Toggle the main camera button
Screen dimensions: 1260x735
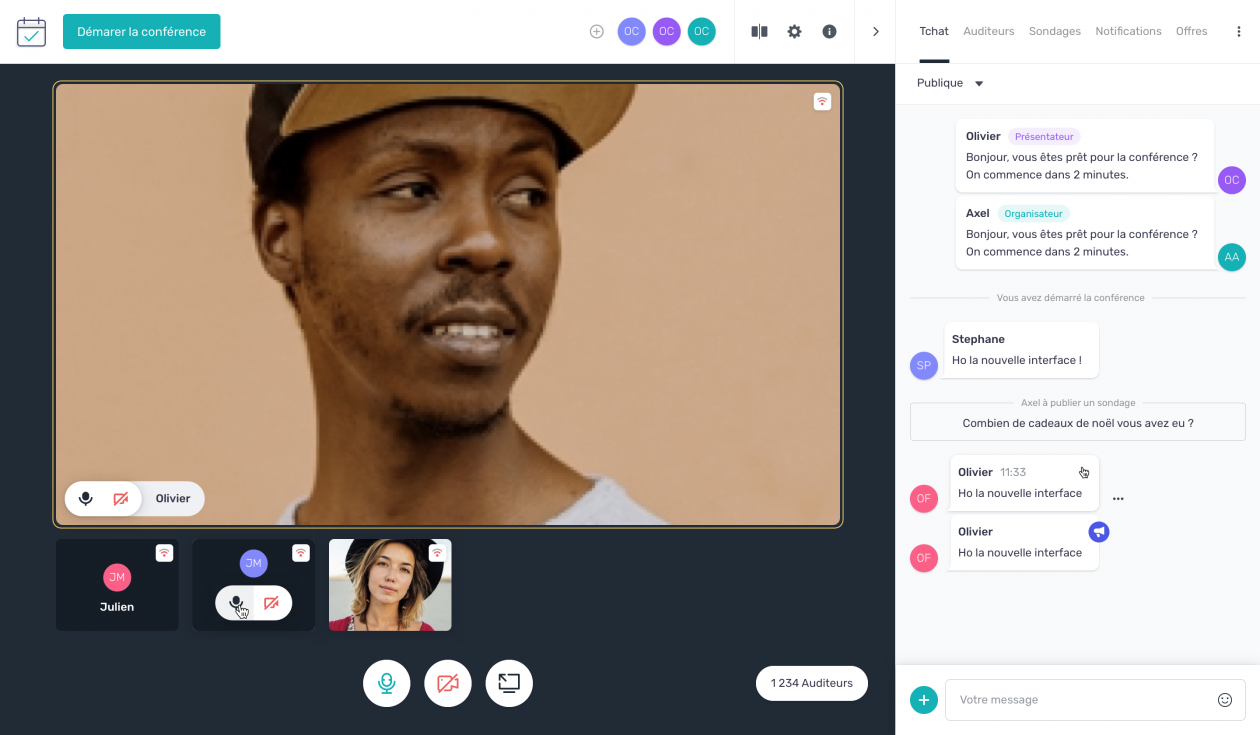(x=448, y=684)
